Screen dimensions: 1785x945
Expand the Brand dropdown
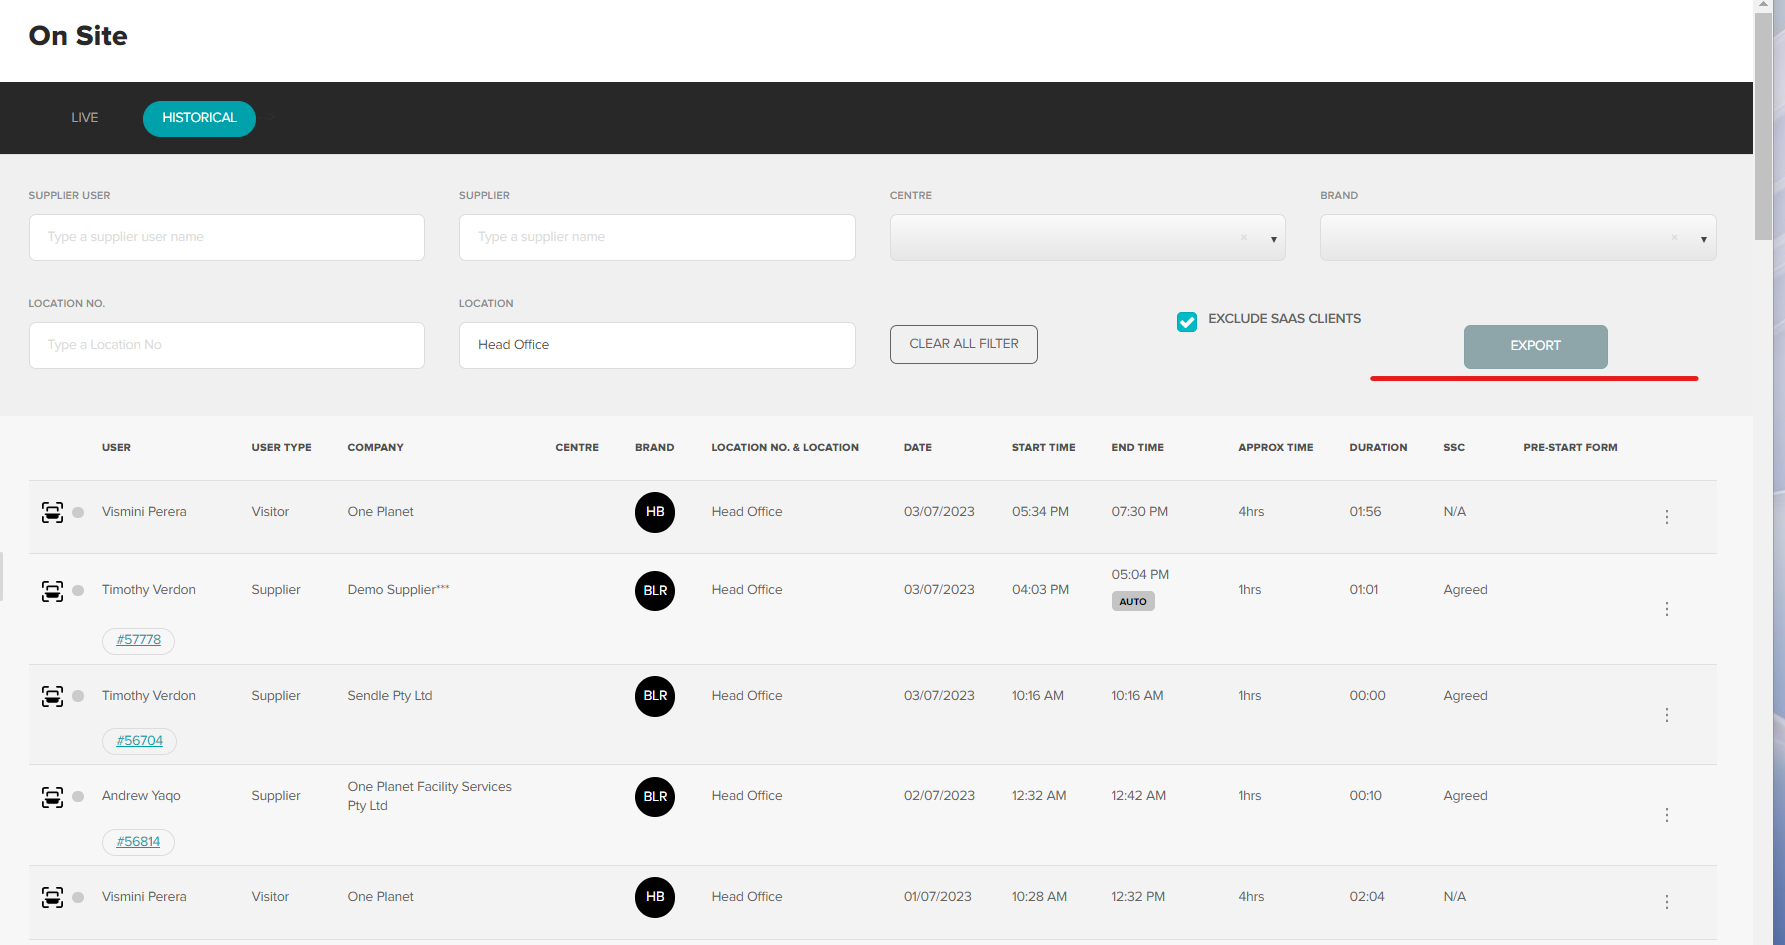(1703, 239)
